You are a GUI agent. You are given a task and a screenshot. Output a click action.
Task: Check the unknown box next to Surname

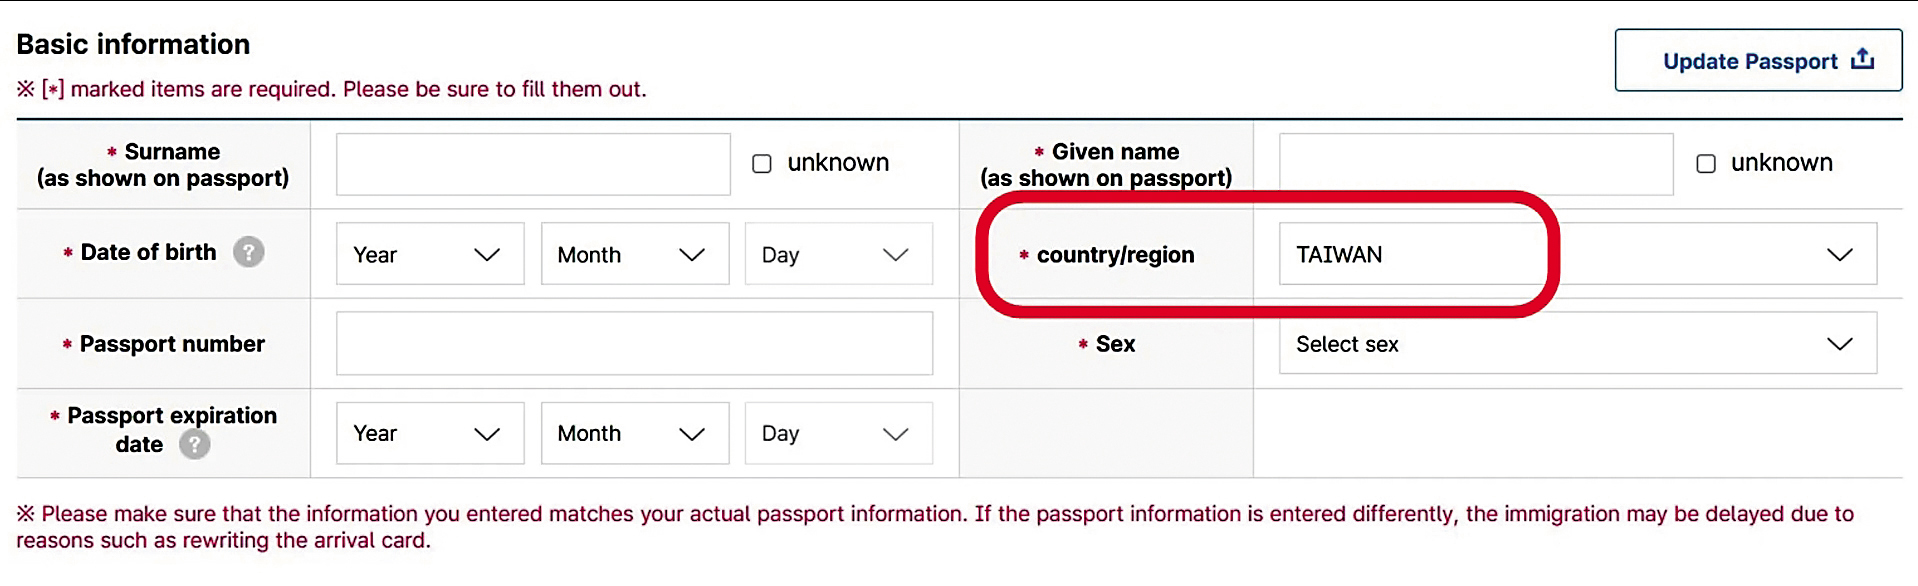tap(762, 163)
